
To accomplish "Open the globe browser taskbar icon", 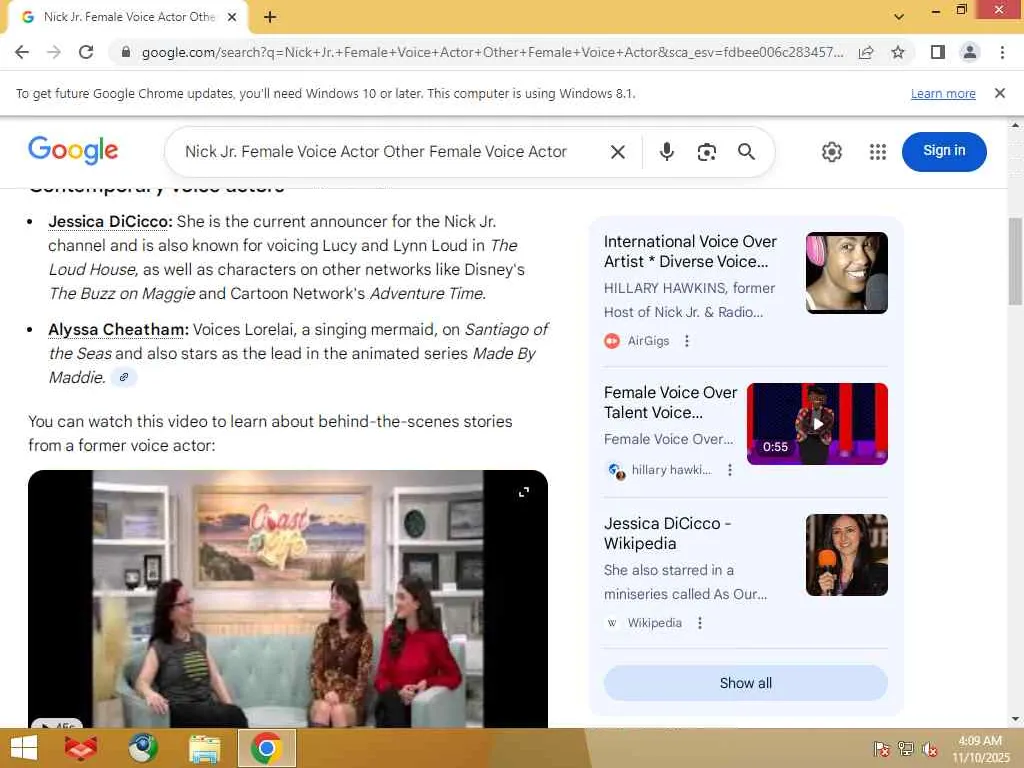I will (142, 748).
